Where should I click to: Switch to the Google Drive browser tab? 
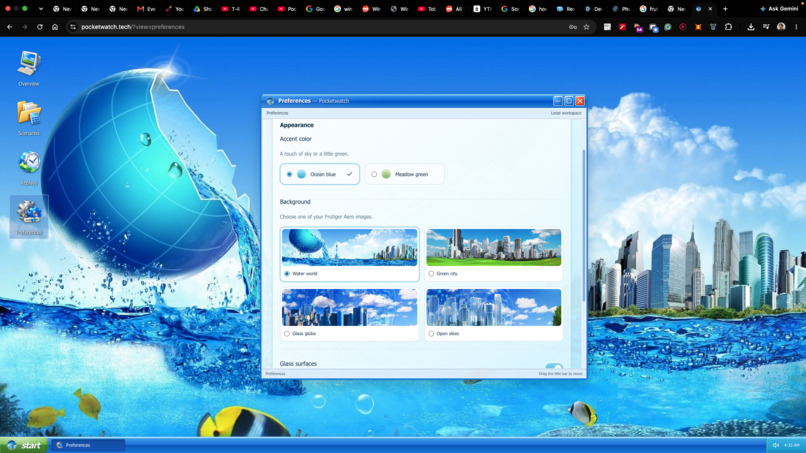202,9
